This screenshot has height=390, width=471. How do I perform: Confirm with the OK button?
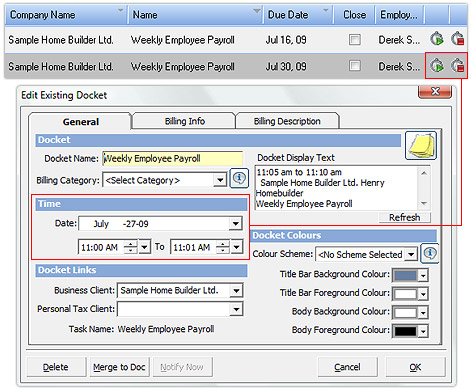coord(415,367)
